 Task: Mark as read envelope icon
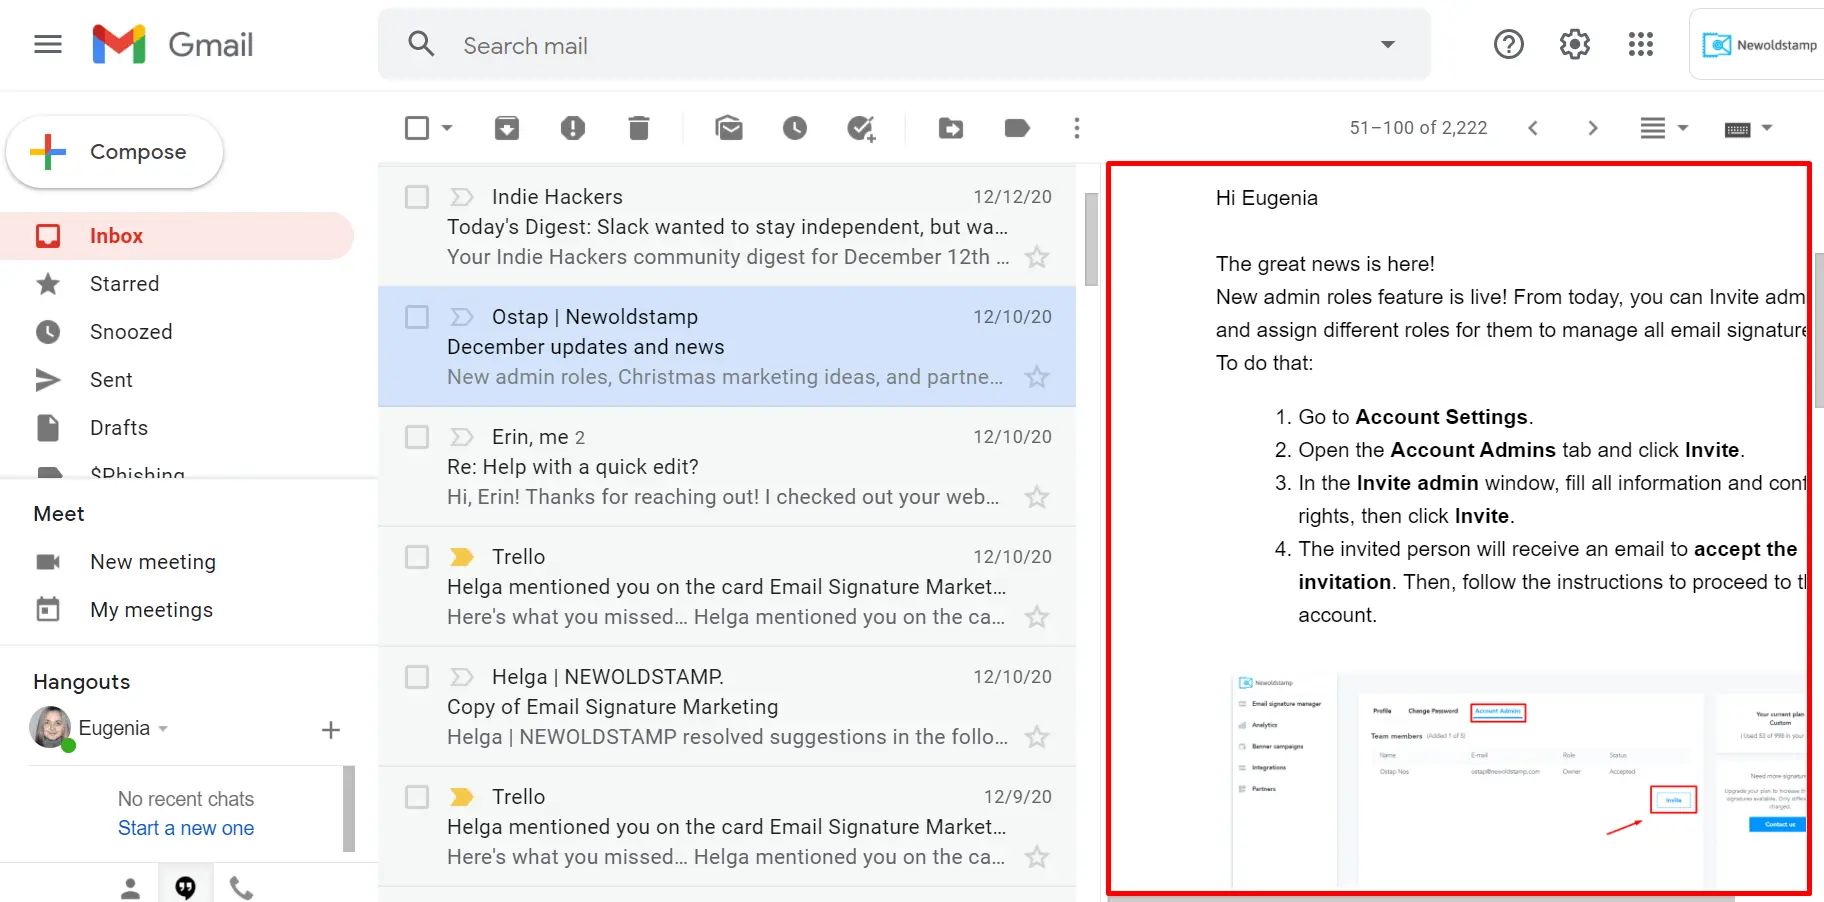tap(729, 128)
